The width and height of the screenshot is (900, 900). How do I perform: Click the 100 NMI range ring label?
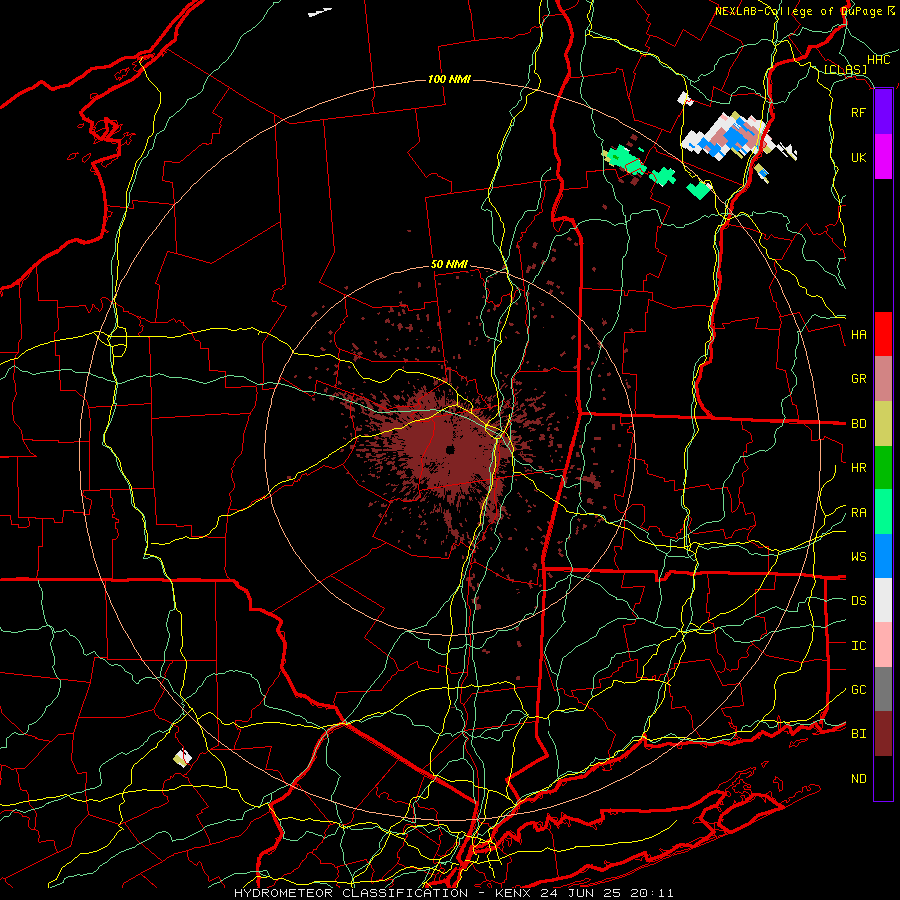(x=449, y=79)
